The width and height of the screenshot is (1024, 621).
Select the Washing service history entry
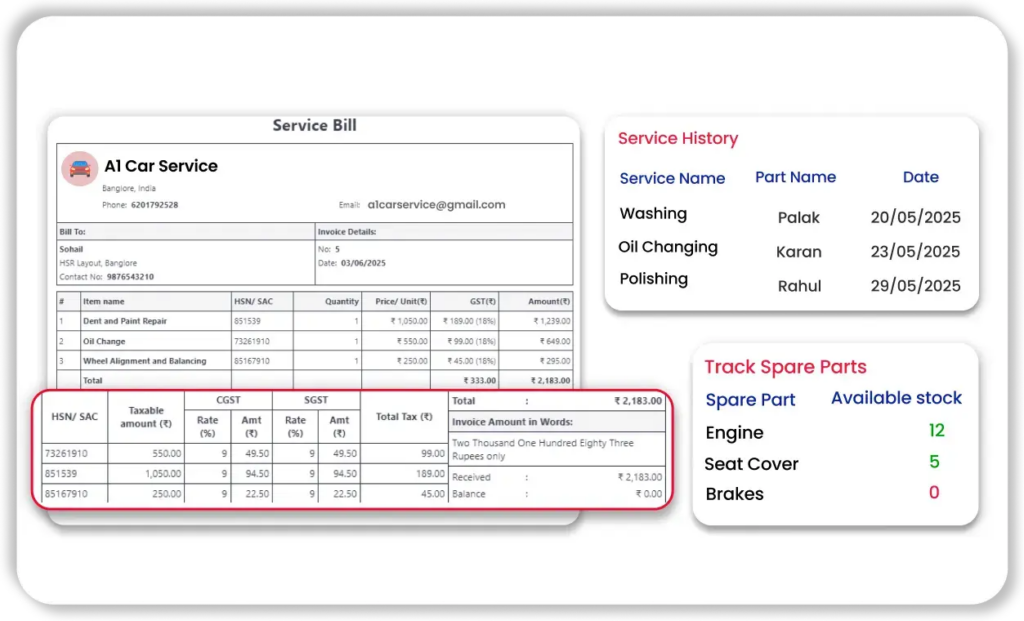(x=653, y=214)
